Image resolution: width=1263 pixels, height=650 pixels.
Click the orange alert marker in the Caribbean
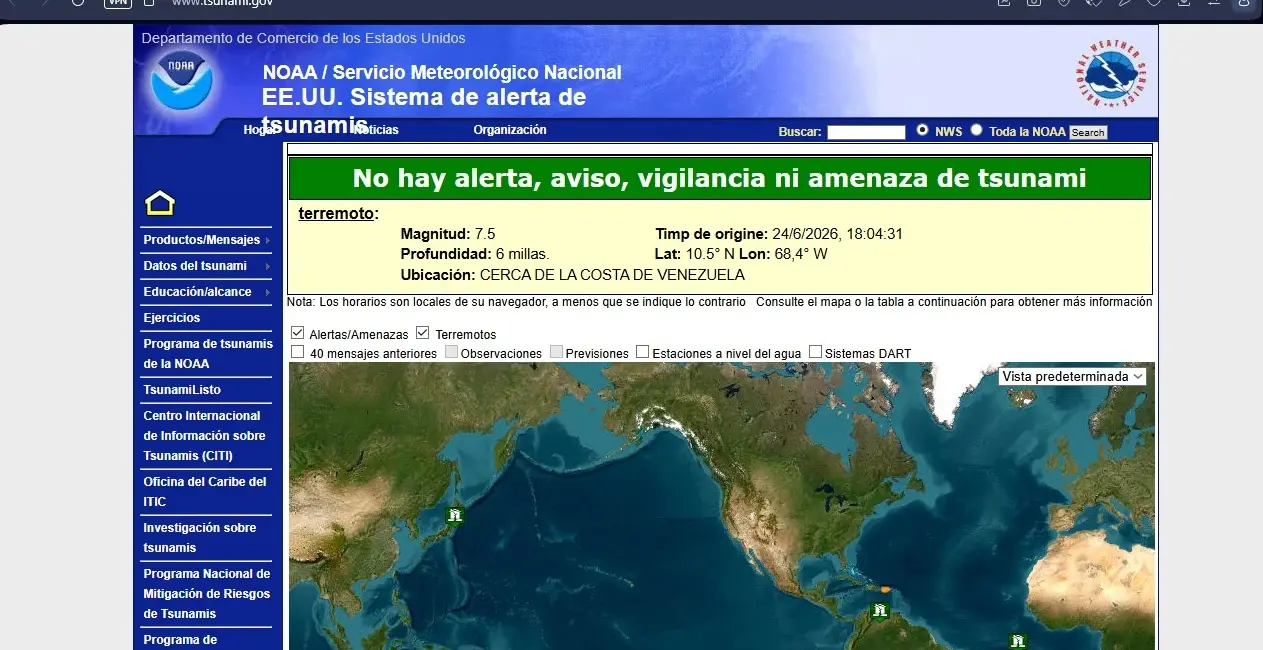click(885, 590)
